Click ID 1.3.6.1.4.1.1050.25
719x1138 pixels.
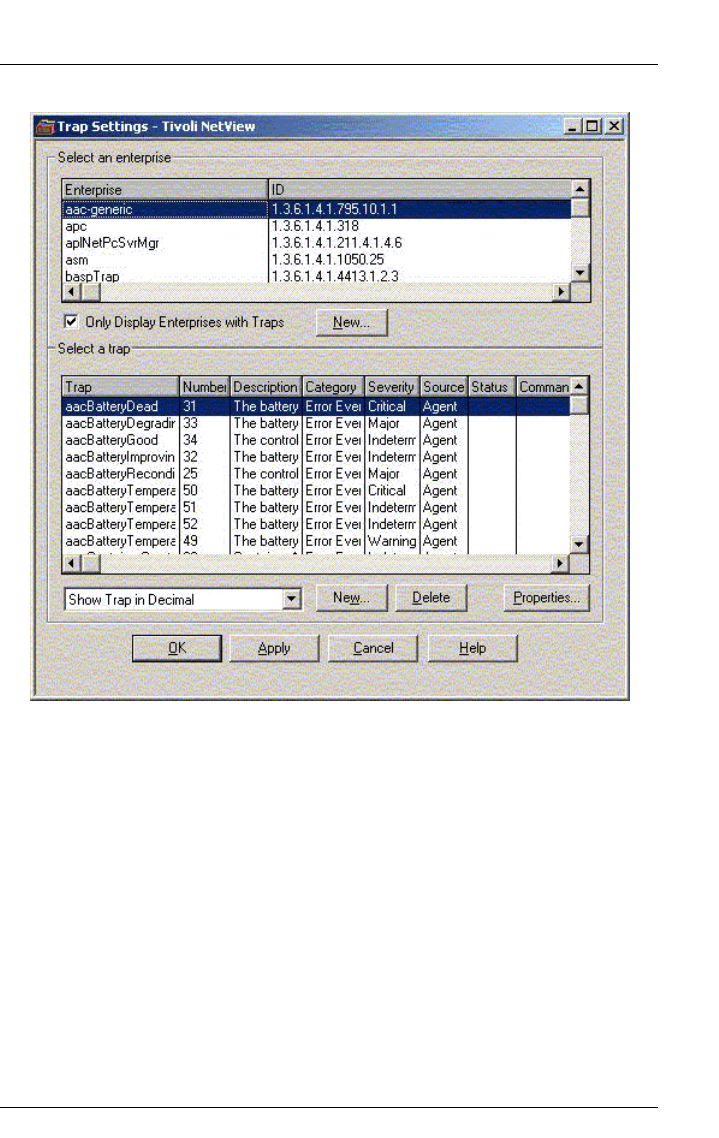327,259
